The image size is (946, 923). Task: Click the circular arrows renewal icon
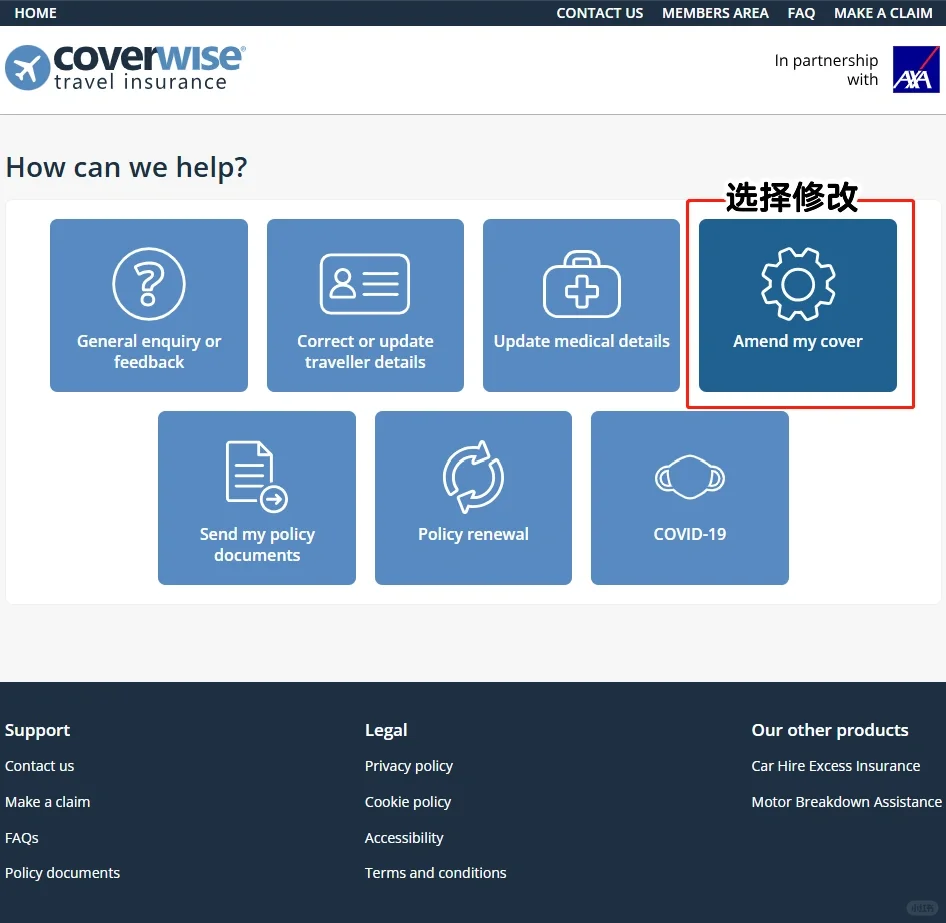[473, 477]
